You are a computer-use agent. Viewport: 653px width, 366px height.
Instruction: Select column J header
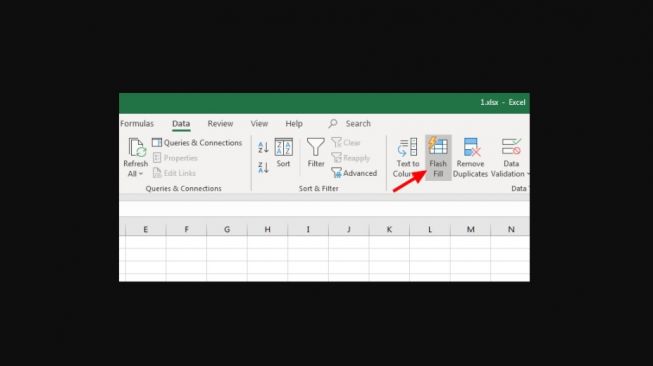(x=349, y=229)
